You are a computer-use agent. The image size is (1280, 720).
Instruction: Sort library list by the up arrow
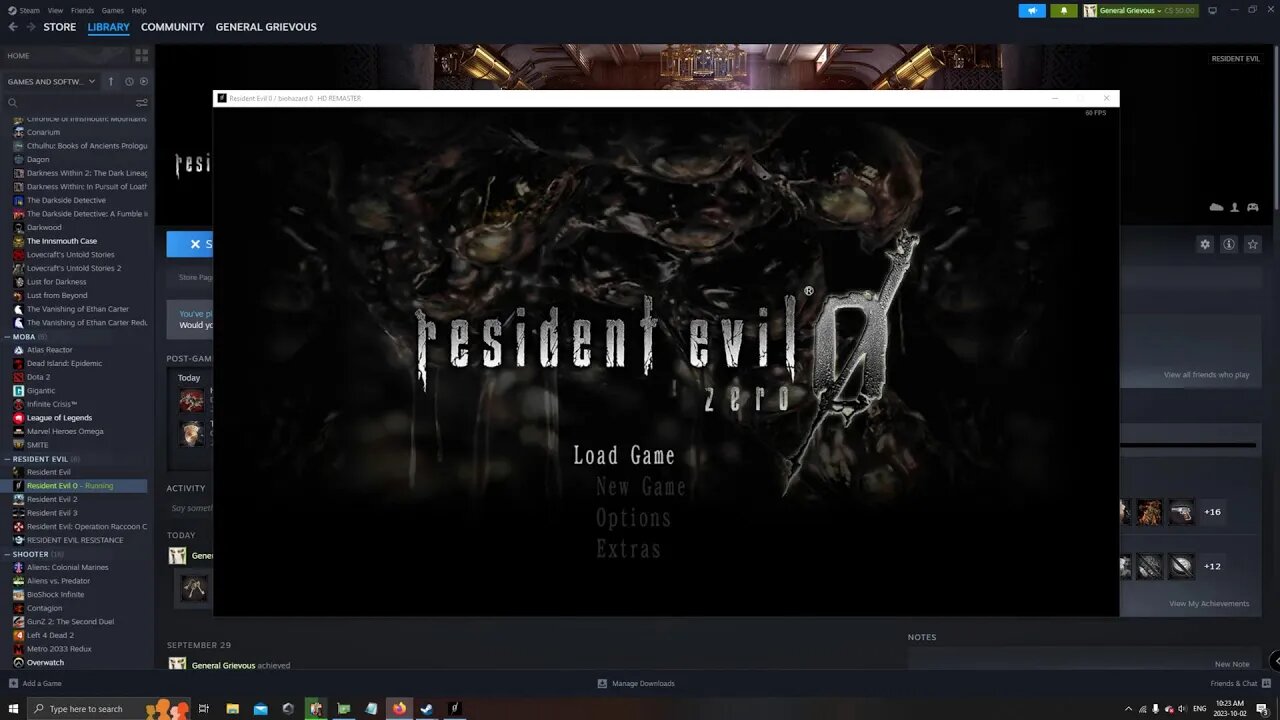pos(111,81)
